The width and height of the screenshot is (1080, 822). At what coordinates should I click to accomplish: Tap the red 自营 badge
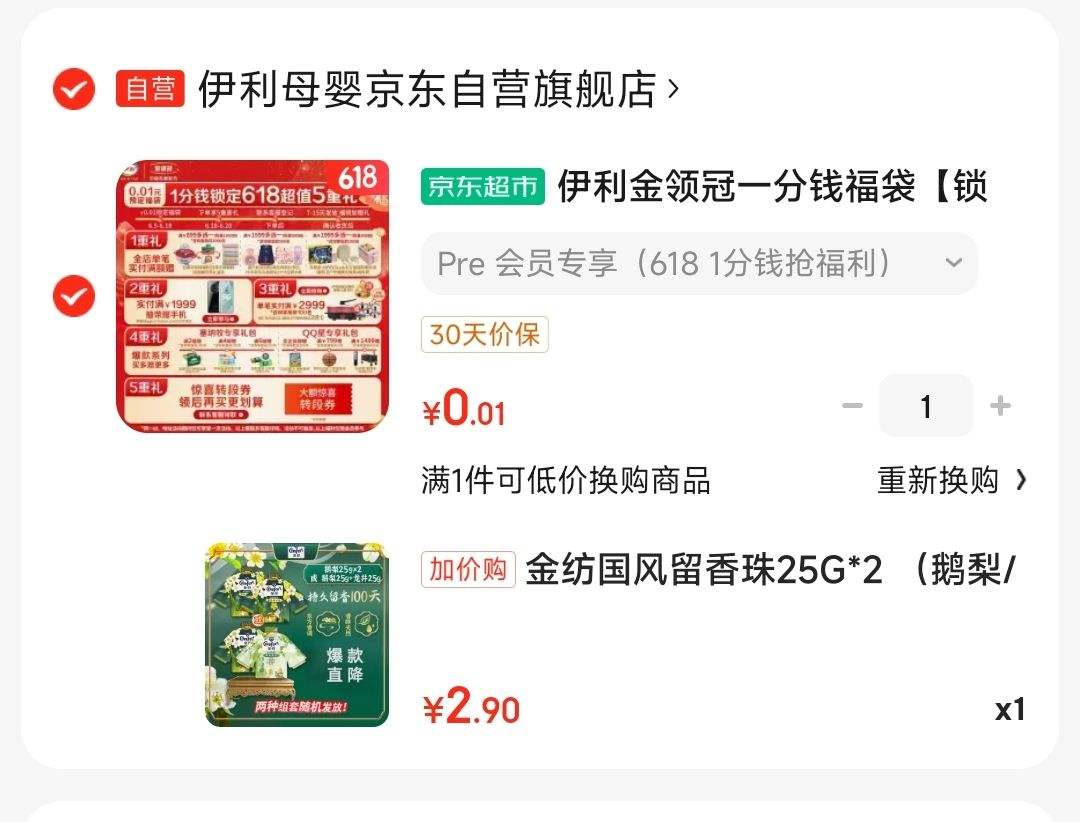(x=150, y=89)
